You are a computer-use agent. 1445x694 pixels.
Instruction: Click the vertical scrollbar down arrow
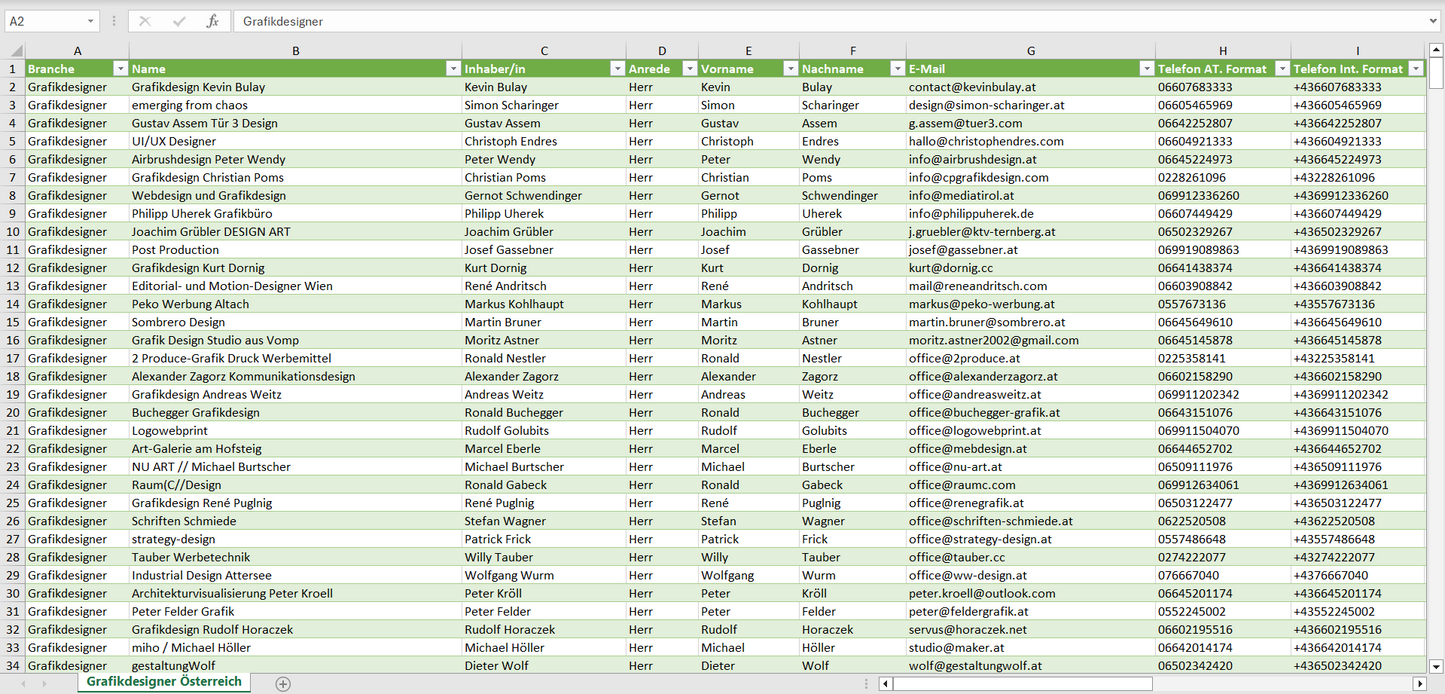pyautogui.click(x=1436, y=665)
